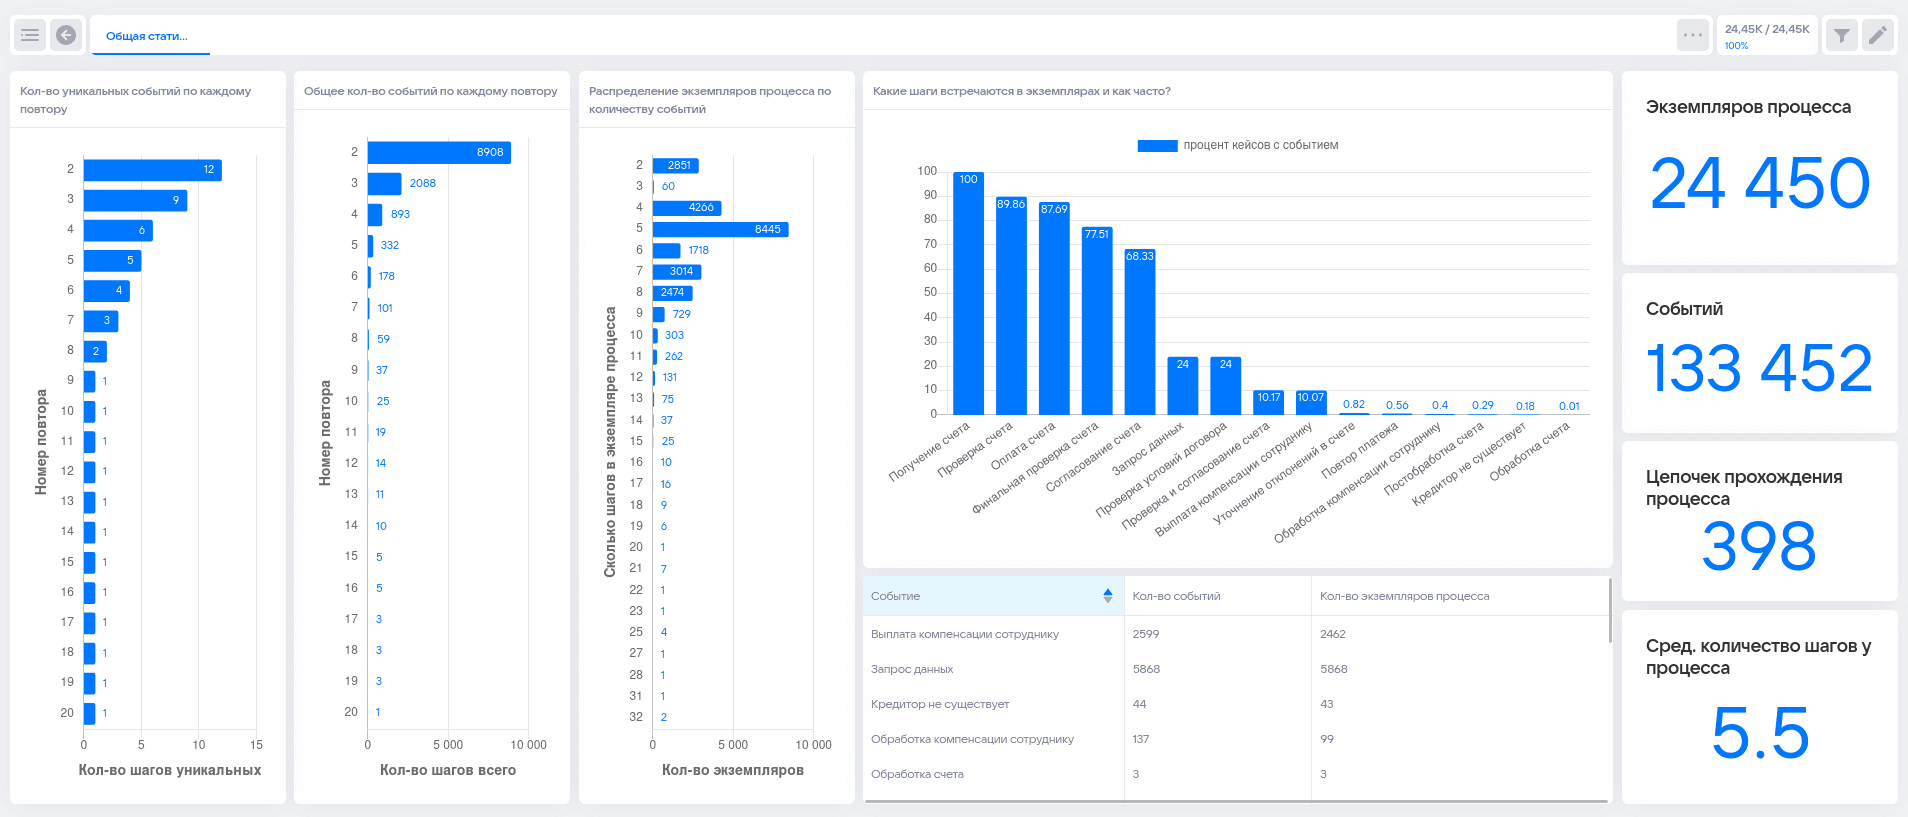The width and height of the screenshot is (1908, 817).
Task: Click the title Какие шаги встречаются в экземплярах
Action: [x=1021, y=91]
